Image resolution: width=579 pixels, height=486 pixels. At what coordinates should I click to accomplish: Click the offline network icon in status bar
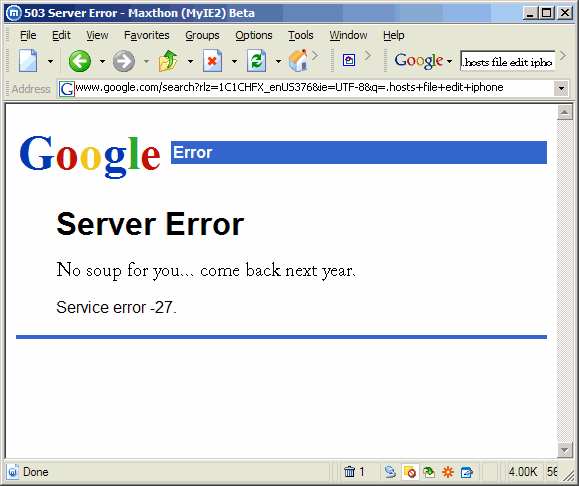(x=390, y=472)
